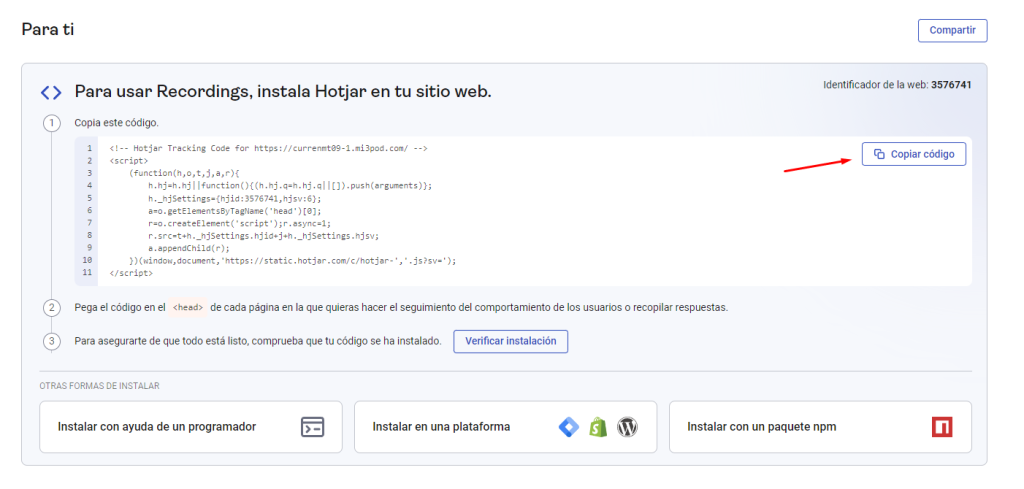Screen dimensions: 1024x489
Task: Click heading Para usar Recordings, instala Hotjar
Action: coord(283,91)
